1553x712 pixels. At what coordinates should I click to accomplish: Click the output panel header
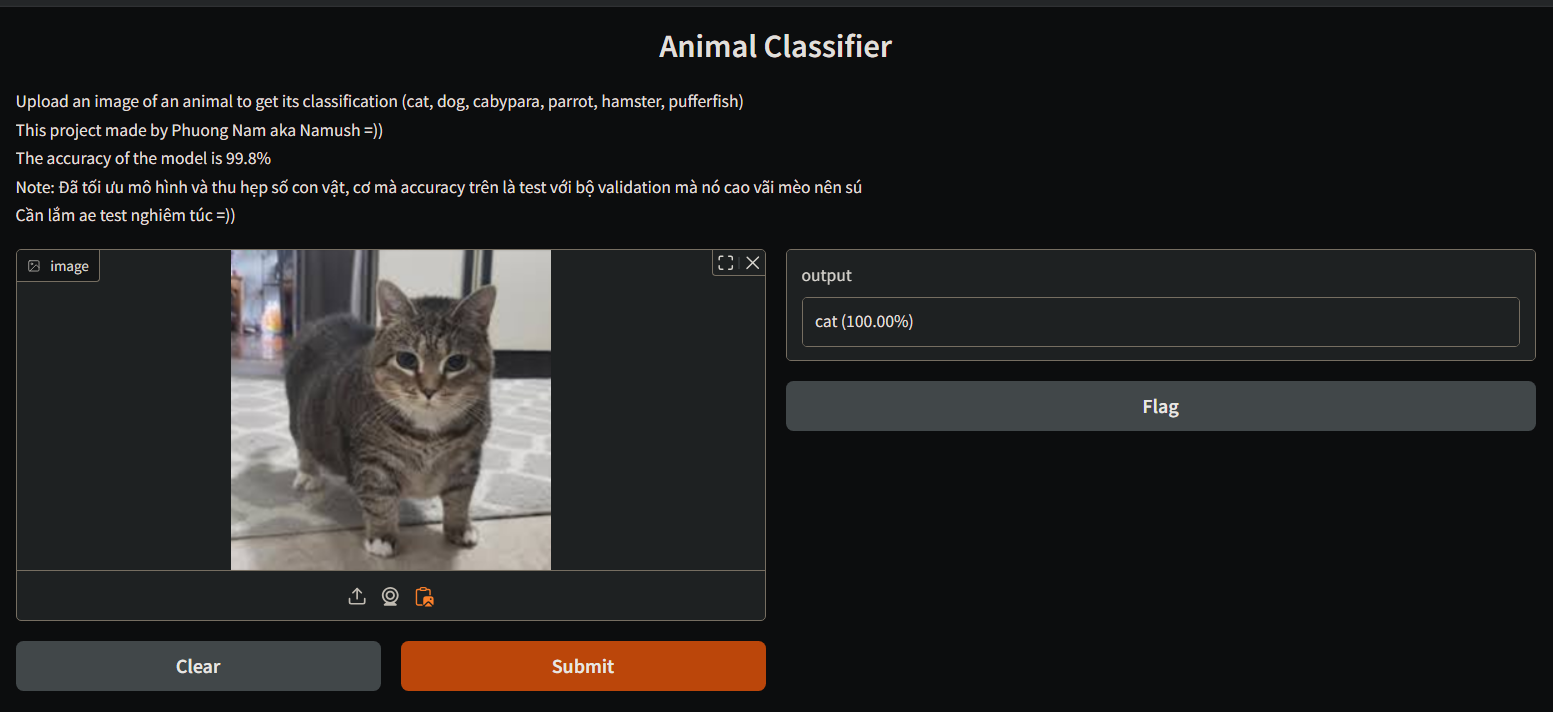(826, 275)
